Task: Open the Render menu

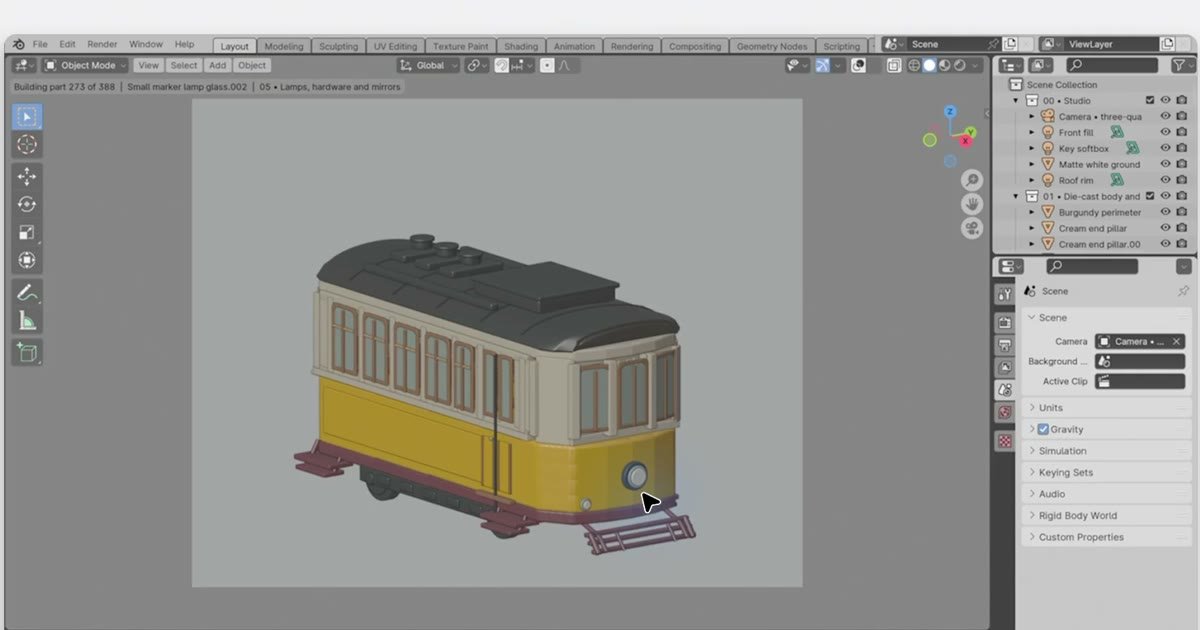Action: point(102,45)
